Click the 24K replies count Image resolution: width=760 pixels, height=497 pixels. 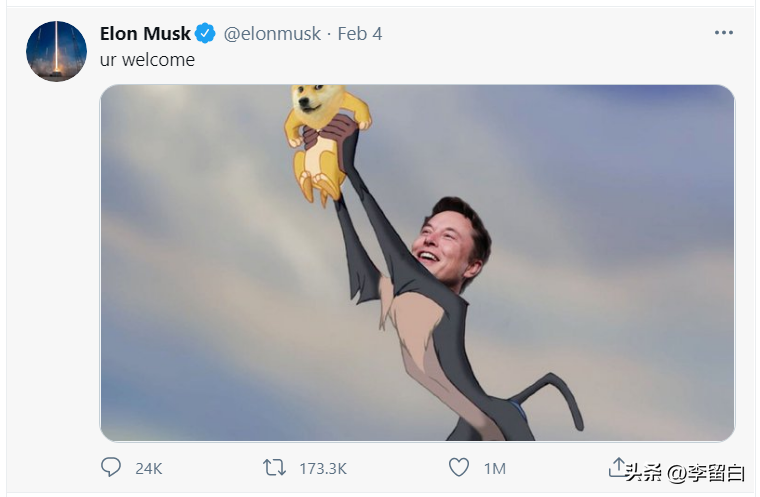click(x=149, y=468)
